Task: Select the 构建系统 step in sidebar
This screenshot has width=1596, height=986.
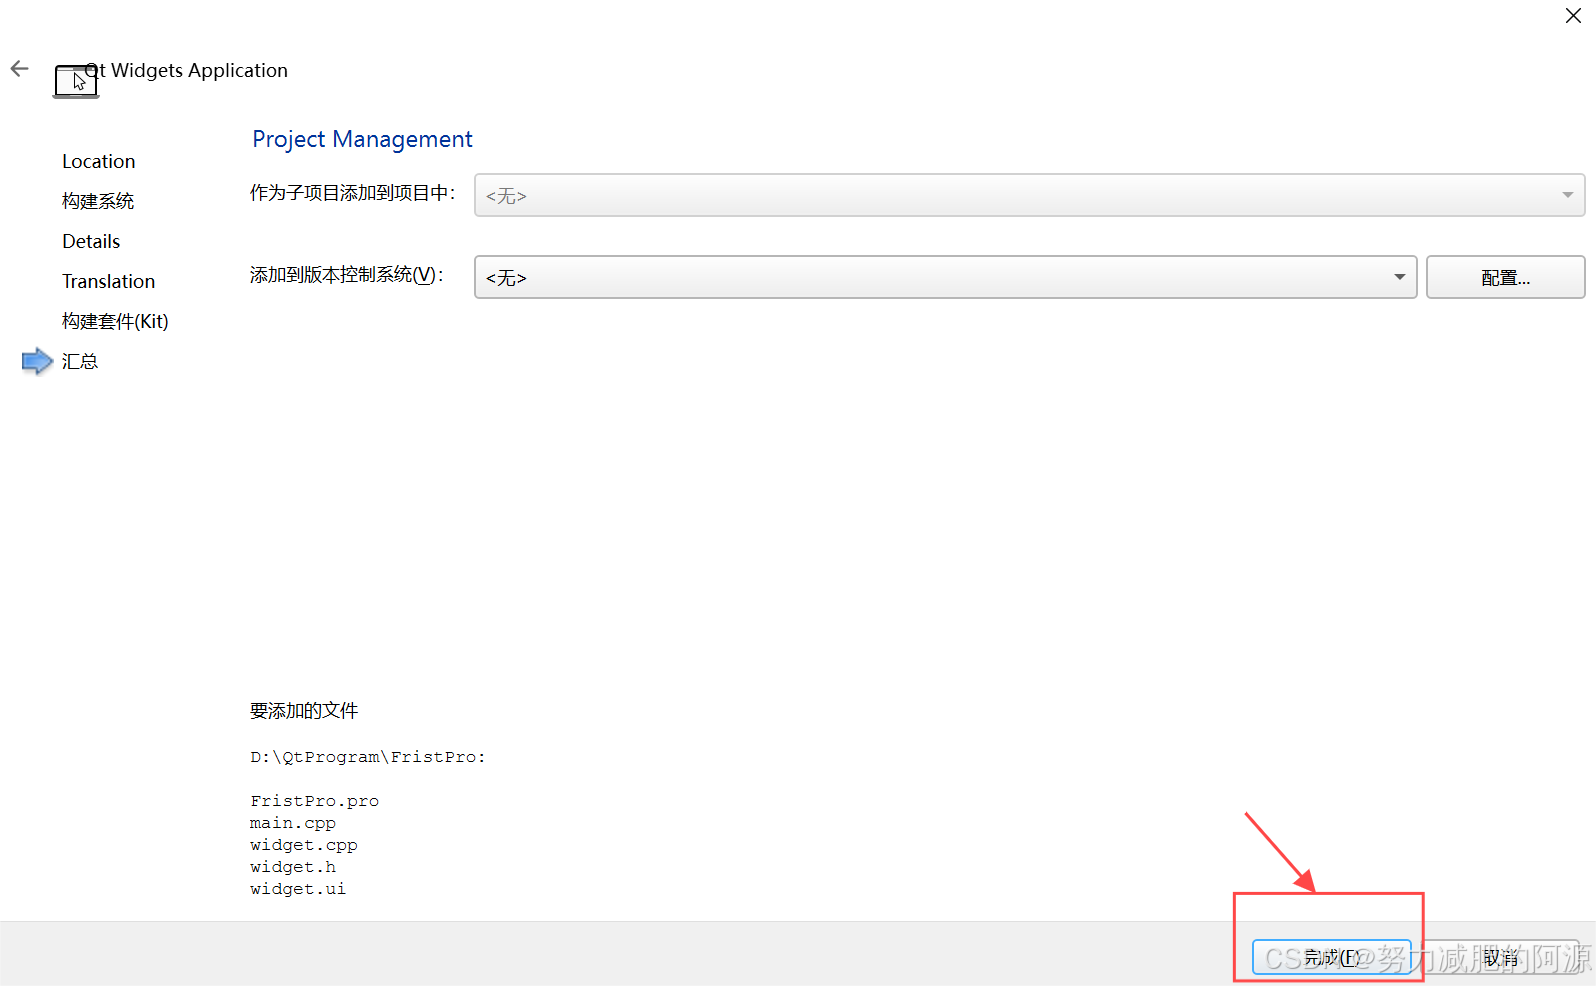Action: click(98, 201)
